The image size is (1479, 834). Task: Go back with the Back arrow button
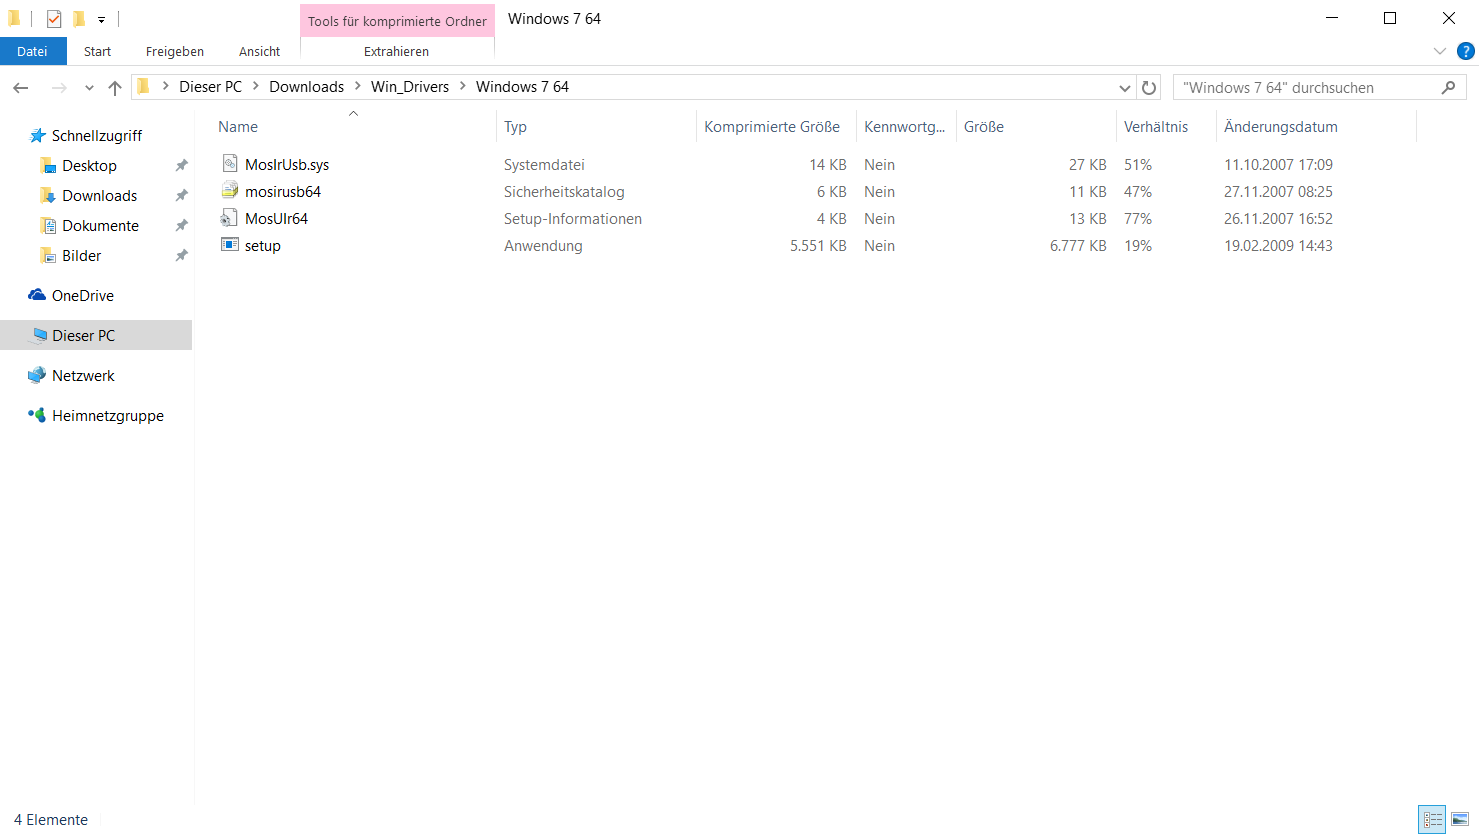click(21, 88)
